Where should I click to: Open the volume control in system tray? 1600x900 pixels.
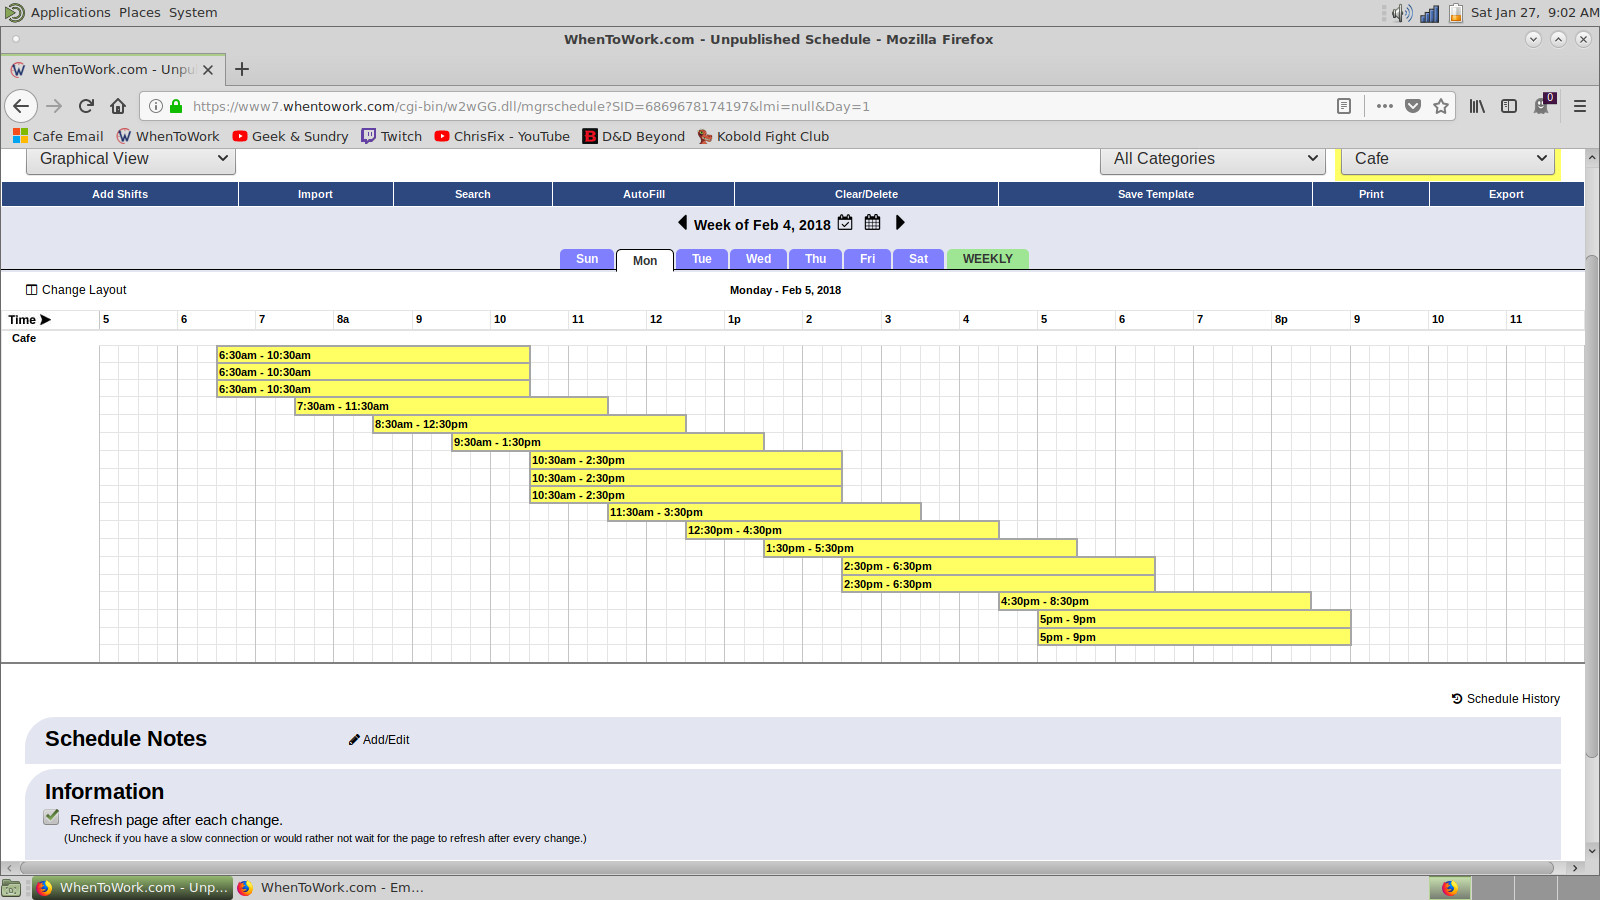coord(1402,13)
